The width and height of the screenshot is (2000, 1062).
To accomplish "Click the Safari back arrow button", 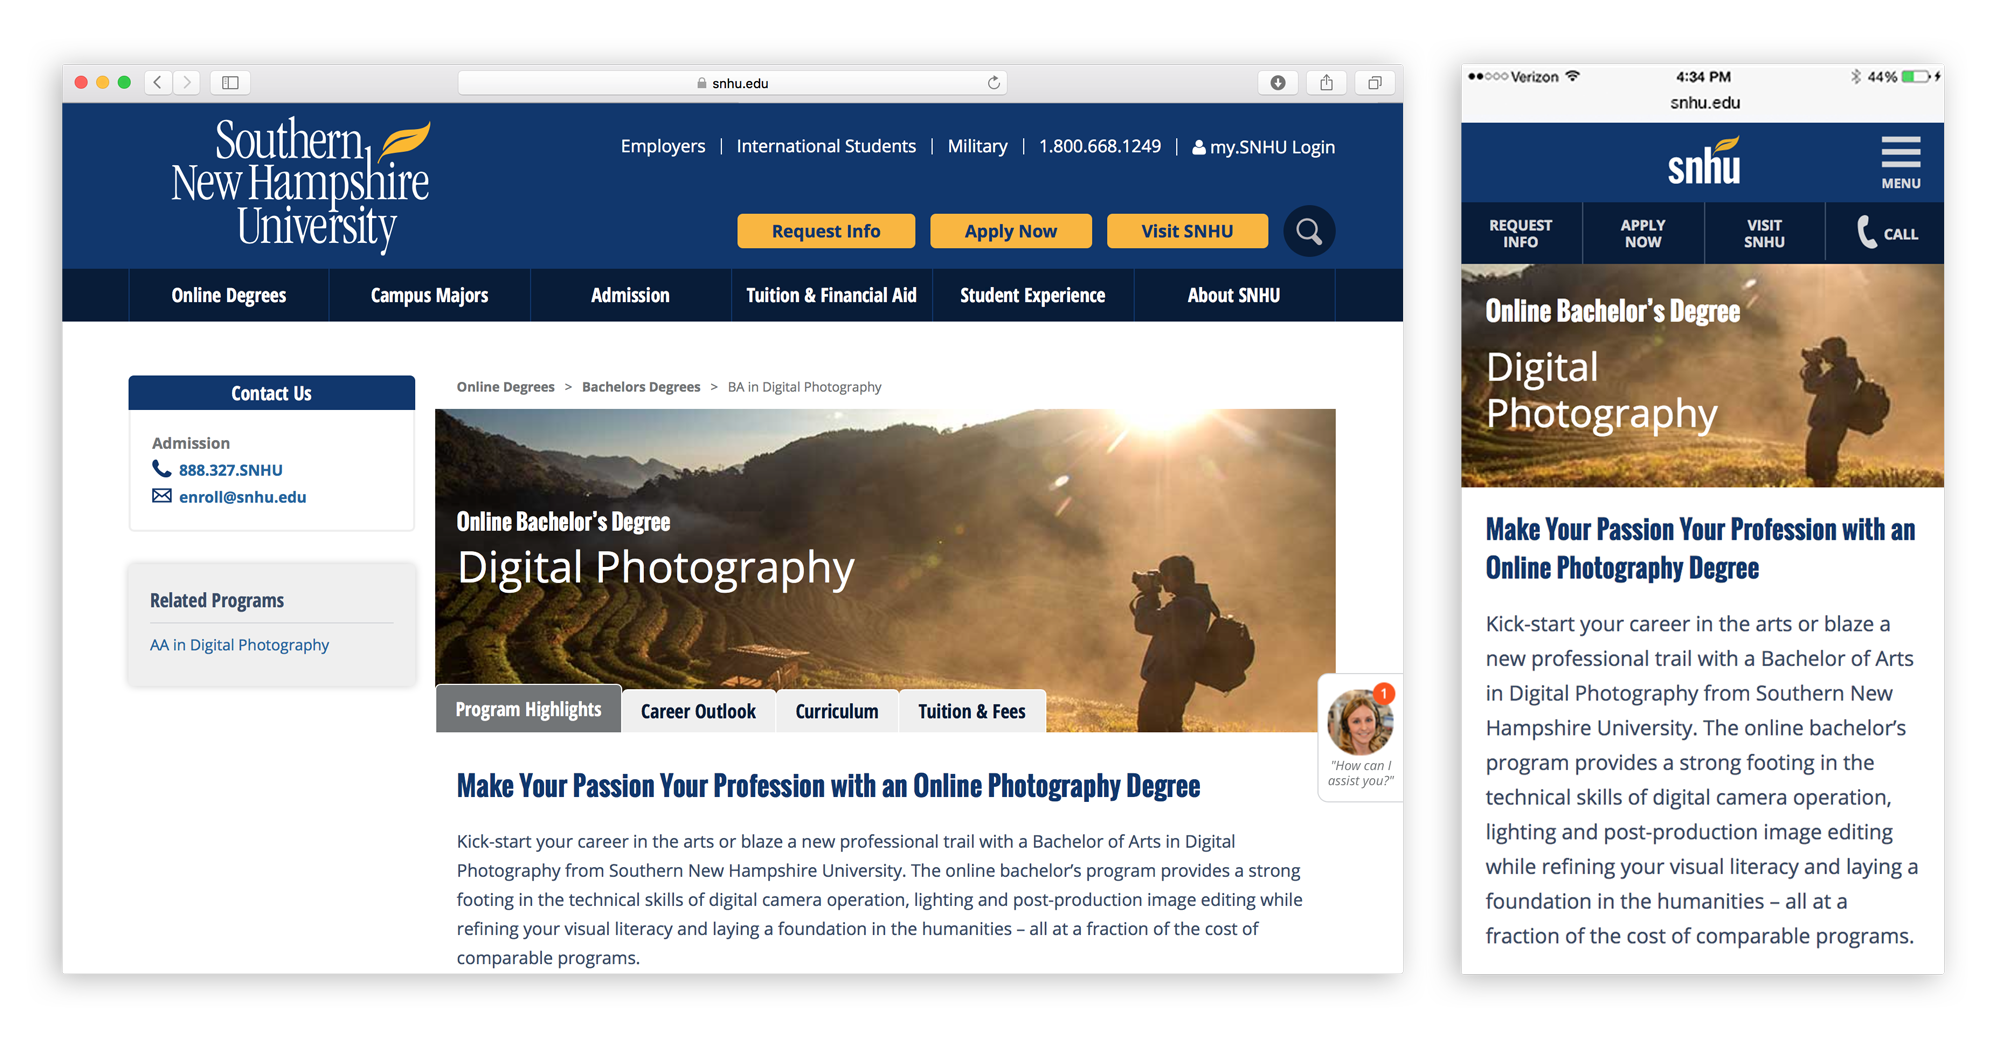I will (158, 82).
